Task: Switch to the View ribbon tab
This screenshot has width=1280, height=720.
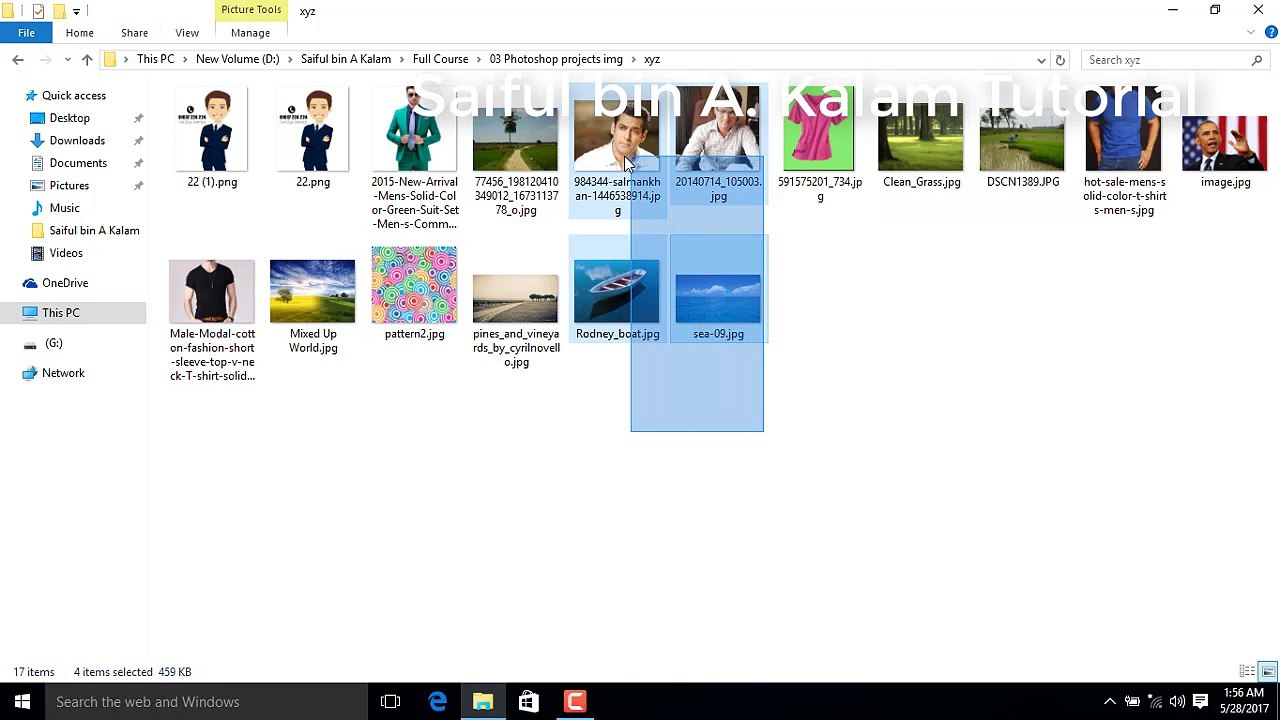Action: point(187,33)
